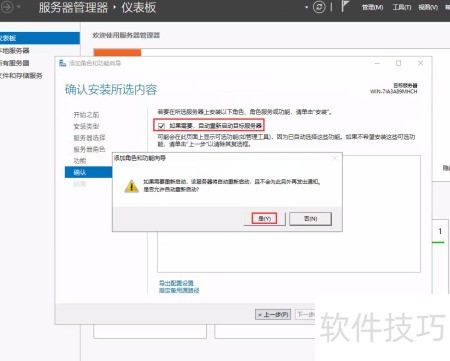This screenshot has width=450, height=361.
Task: Click the refresh icon in Server Manager header
Action: [319, 7]
